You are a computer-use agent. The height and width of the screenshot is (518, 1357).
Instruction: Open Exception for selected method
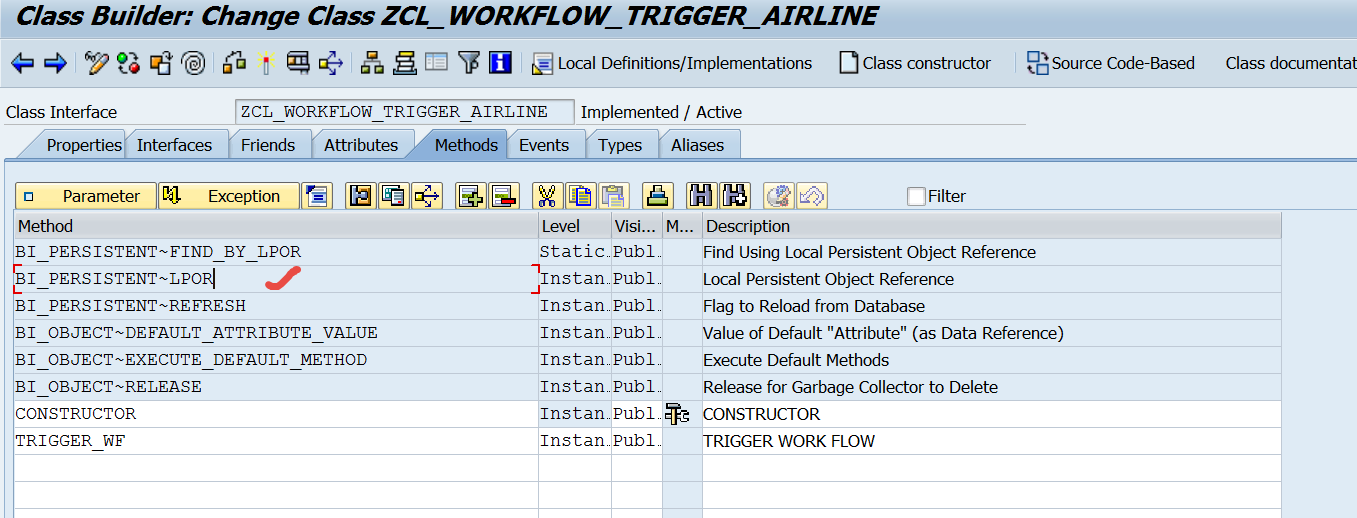(x=229, y=196)
